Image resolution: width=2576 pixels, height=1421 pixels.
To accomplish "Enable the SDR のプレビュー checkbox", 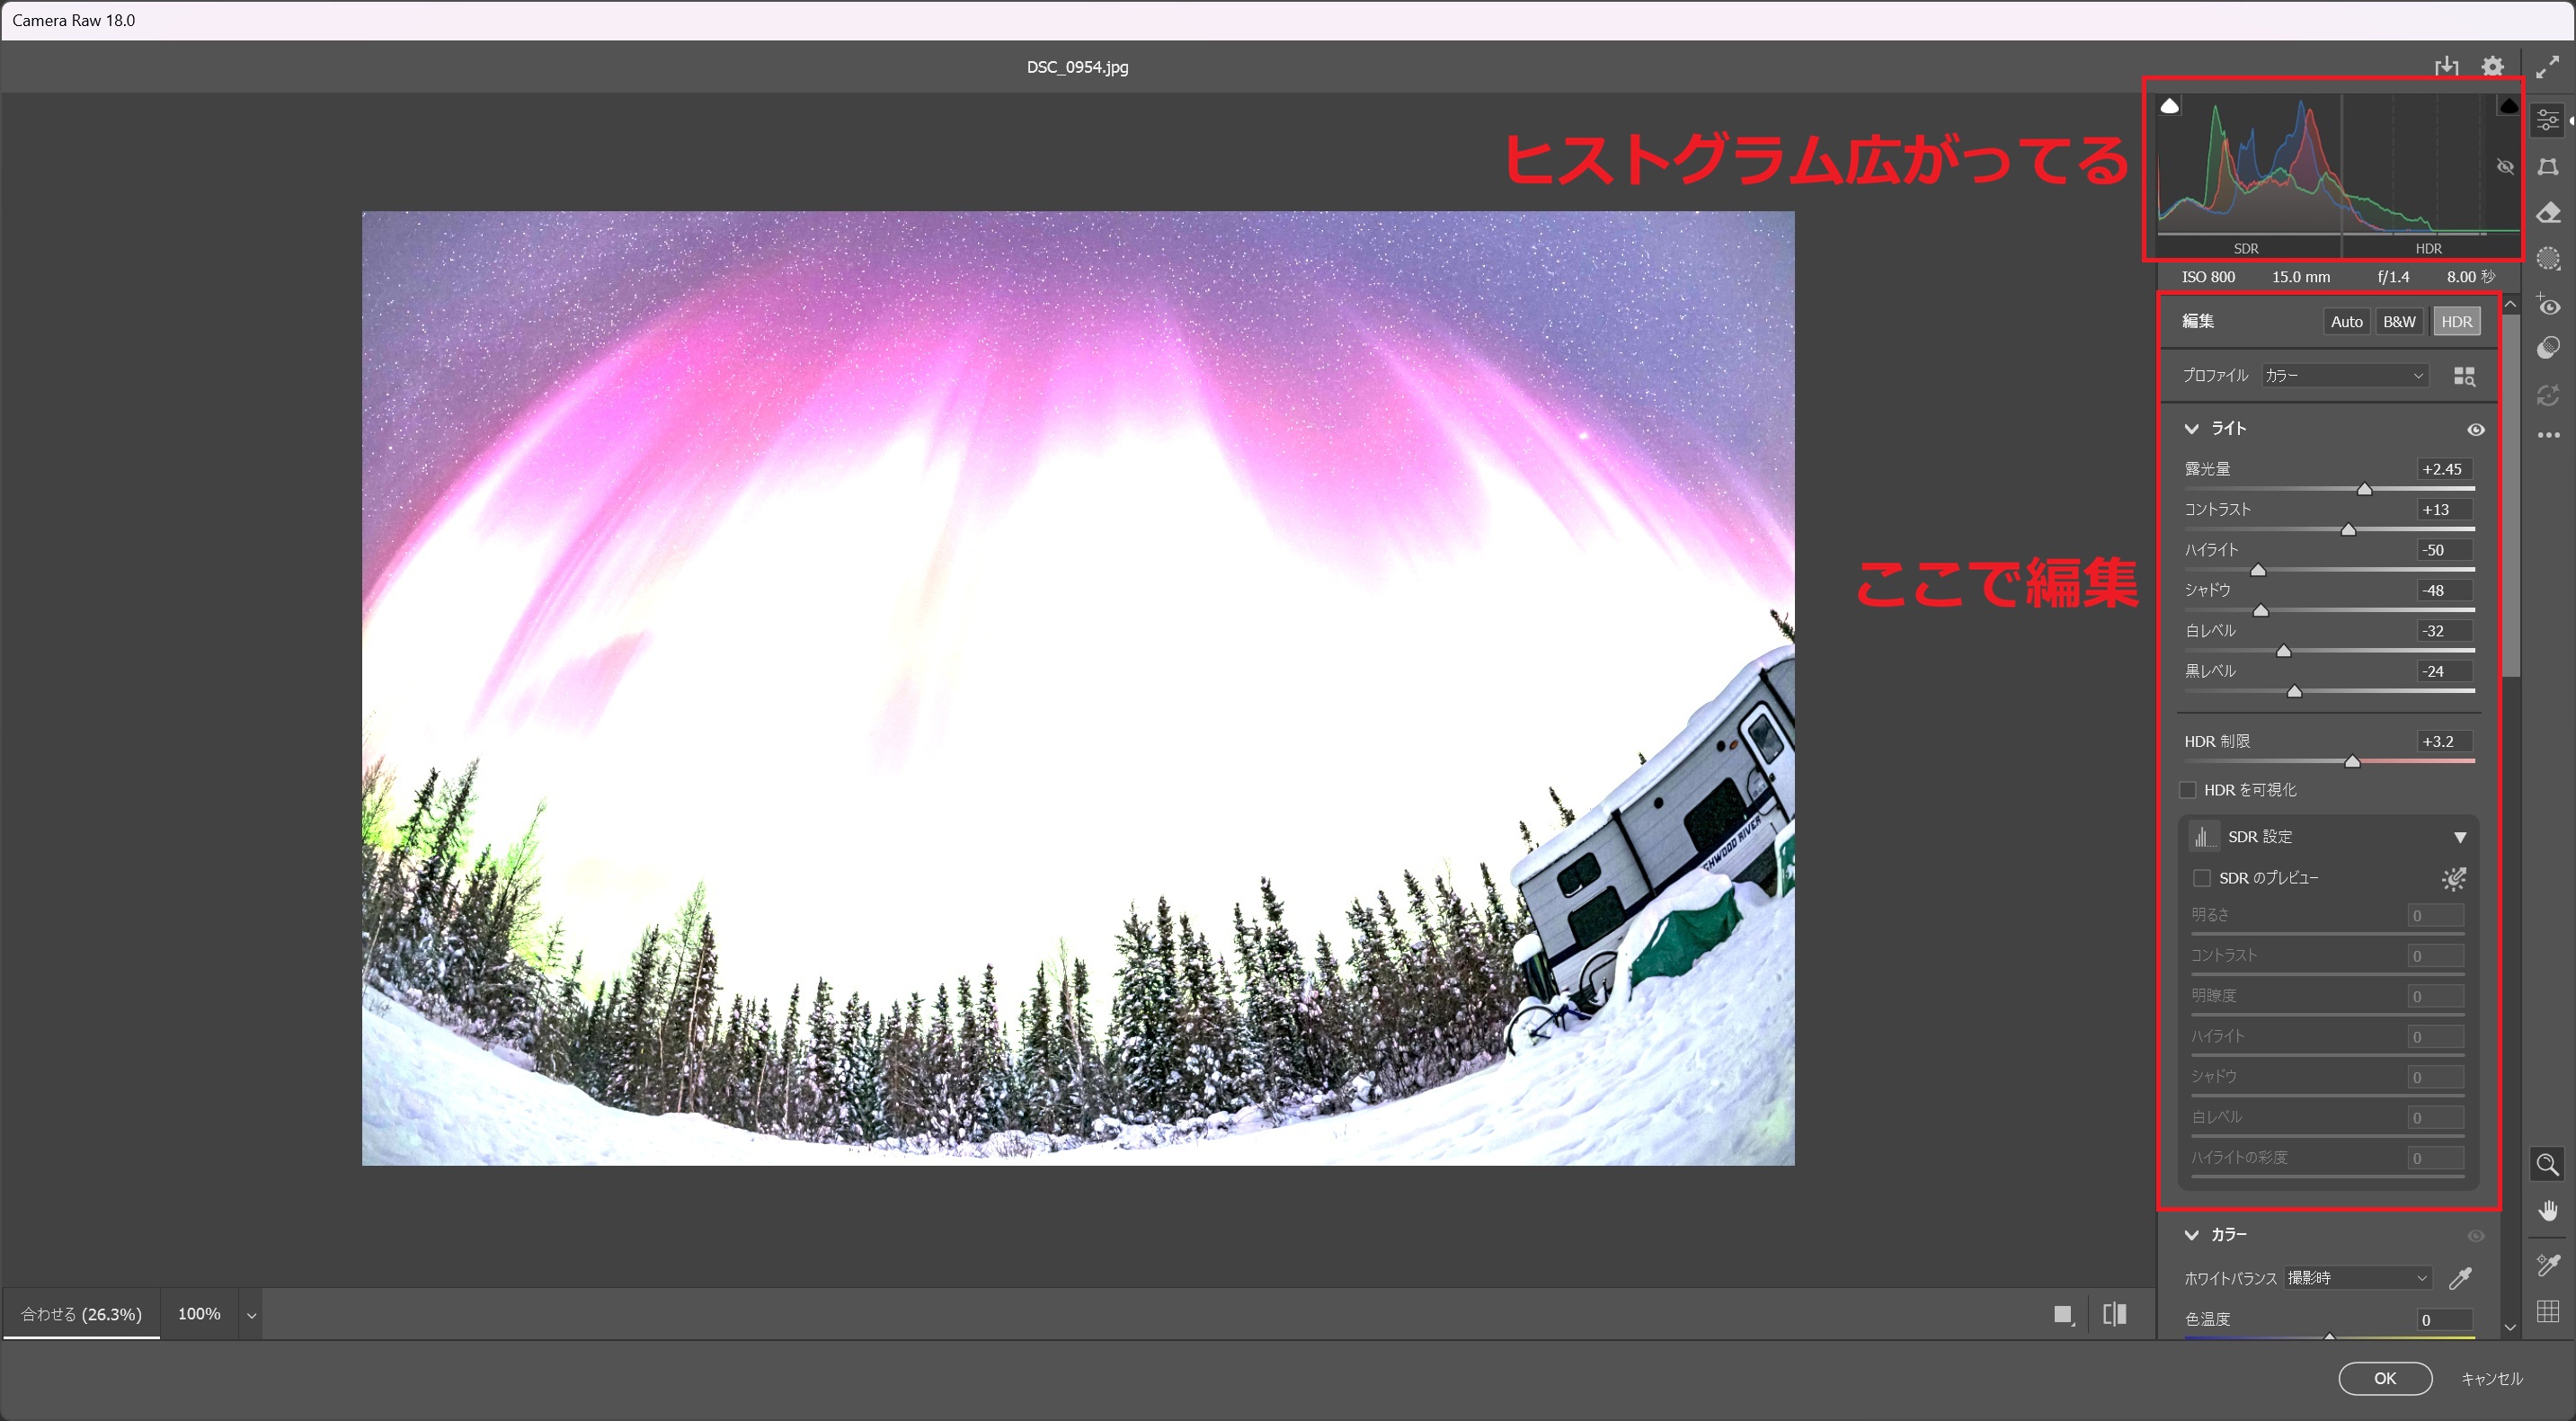I will (2203, 877).
